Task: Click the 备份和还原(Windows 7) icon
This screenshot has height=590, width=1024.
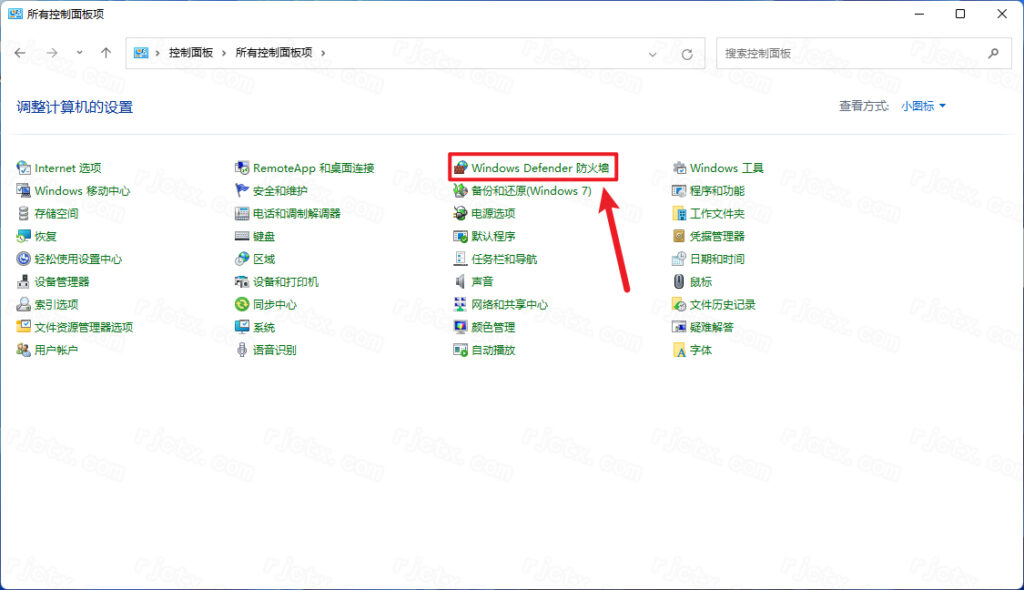Action: (x=460, y=191)
